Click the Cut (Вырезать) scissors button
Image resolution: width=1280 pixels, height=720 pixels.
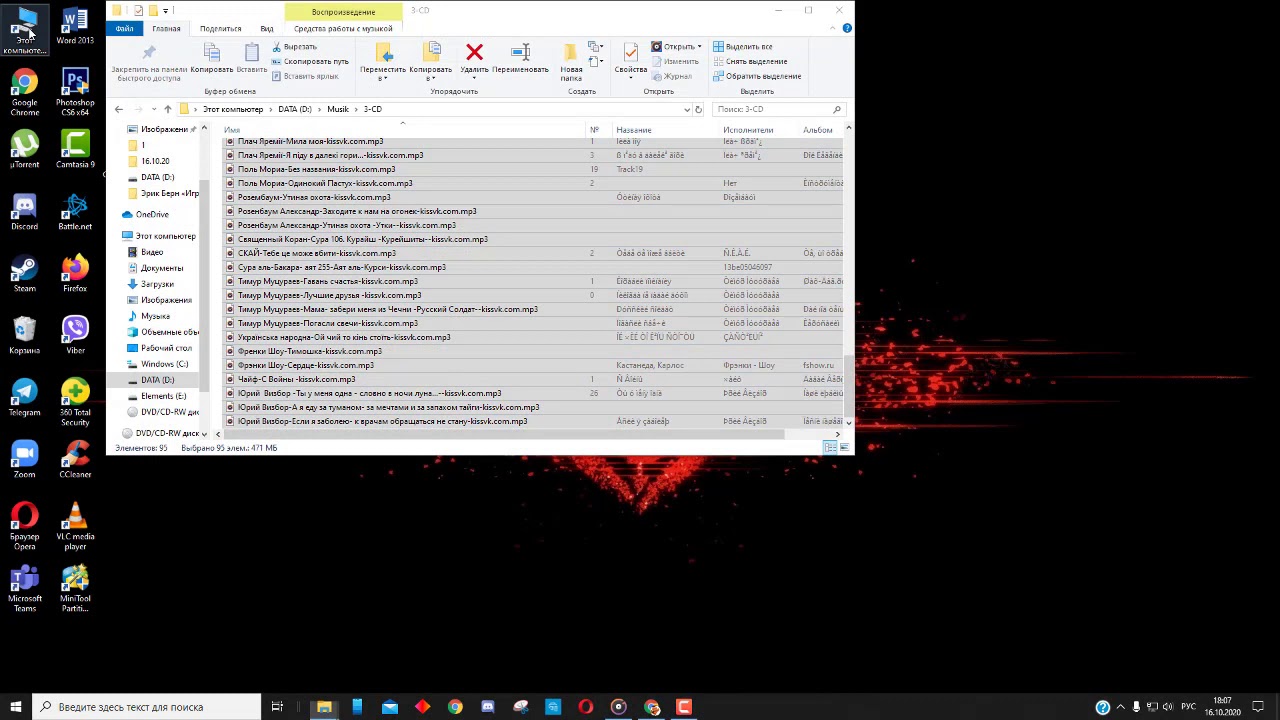pos(294,47)
